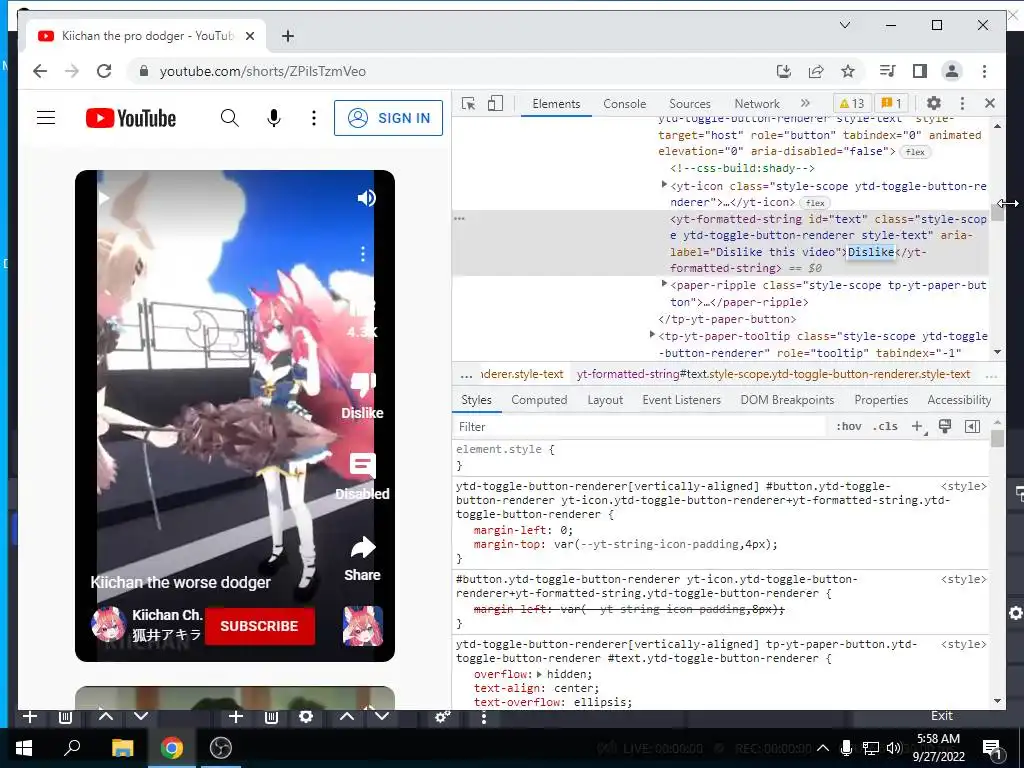Expand the overflow hidden shorthand triangle
The width and height of the screenshot is (1024, 768).
tap(539, 674)
